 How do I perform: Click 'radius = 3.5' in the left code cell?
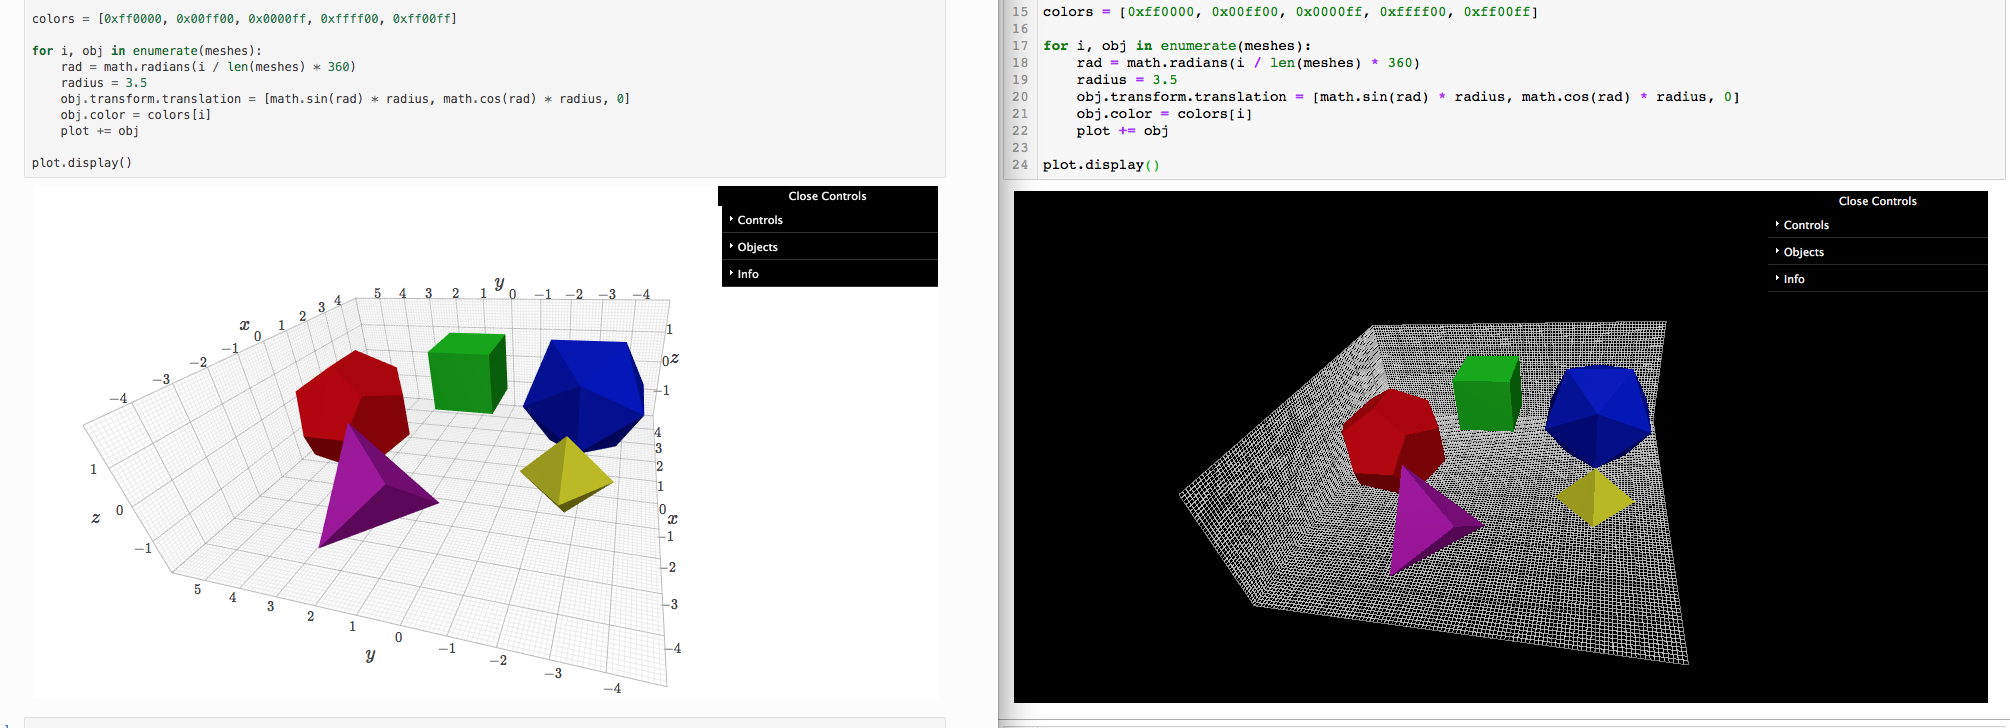coord(103,83)
